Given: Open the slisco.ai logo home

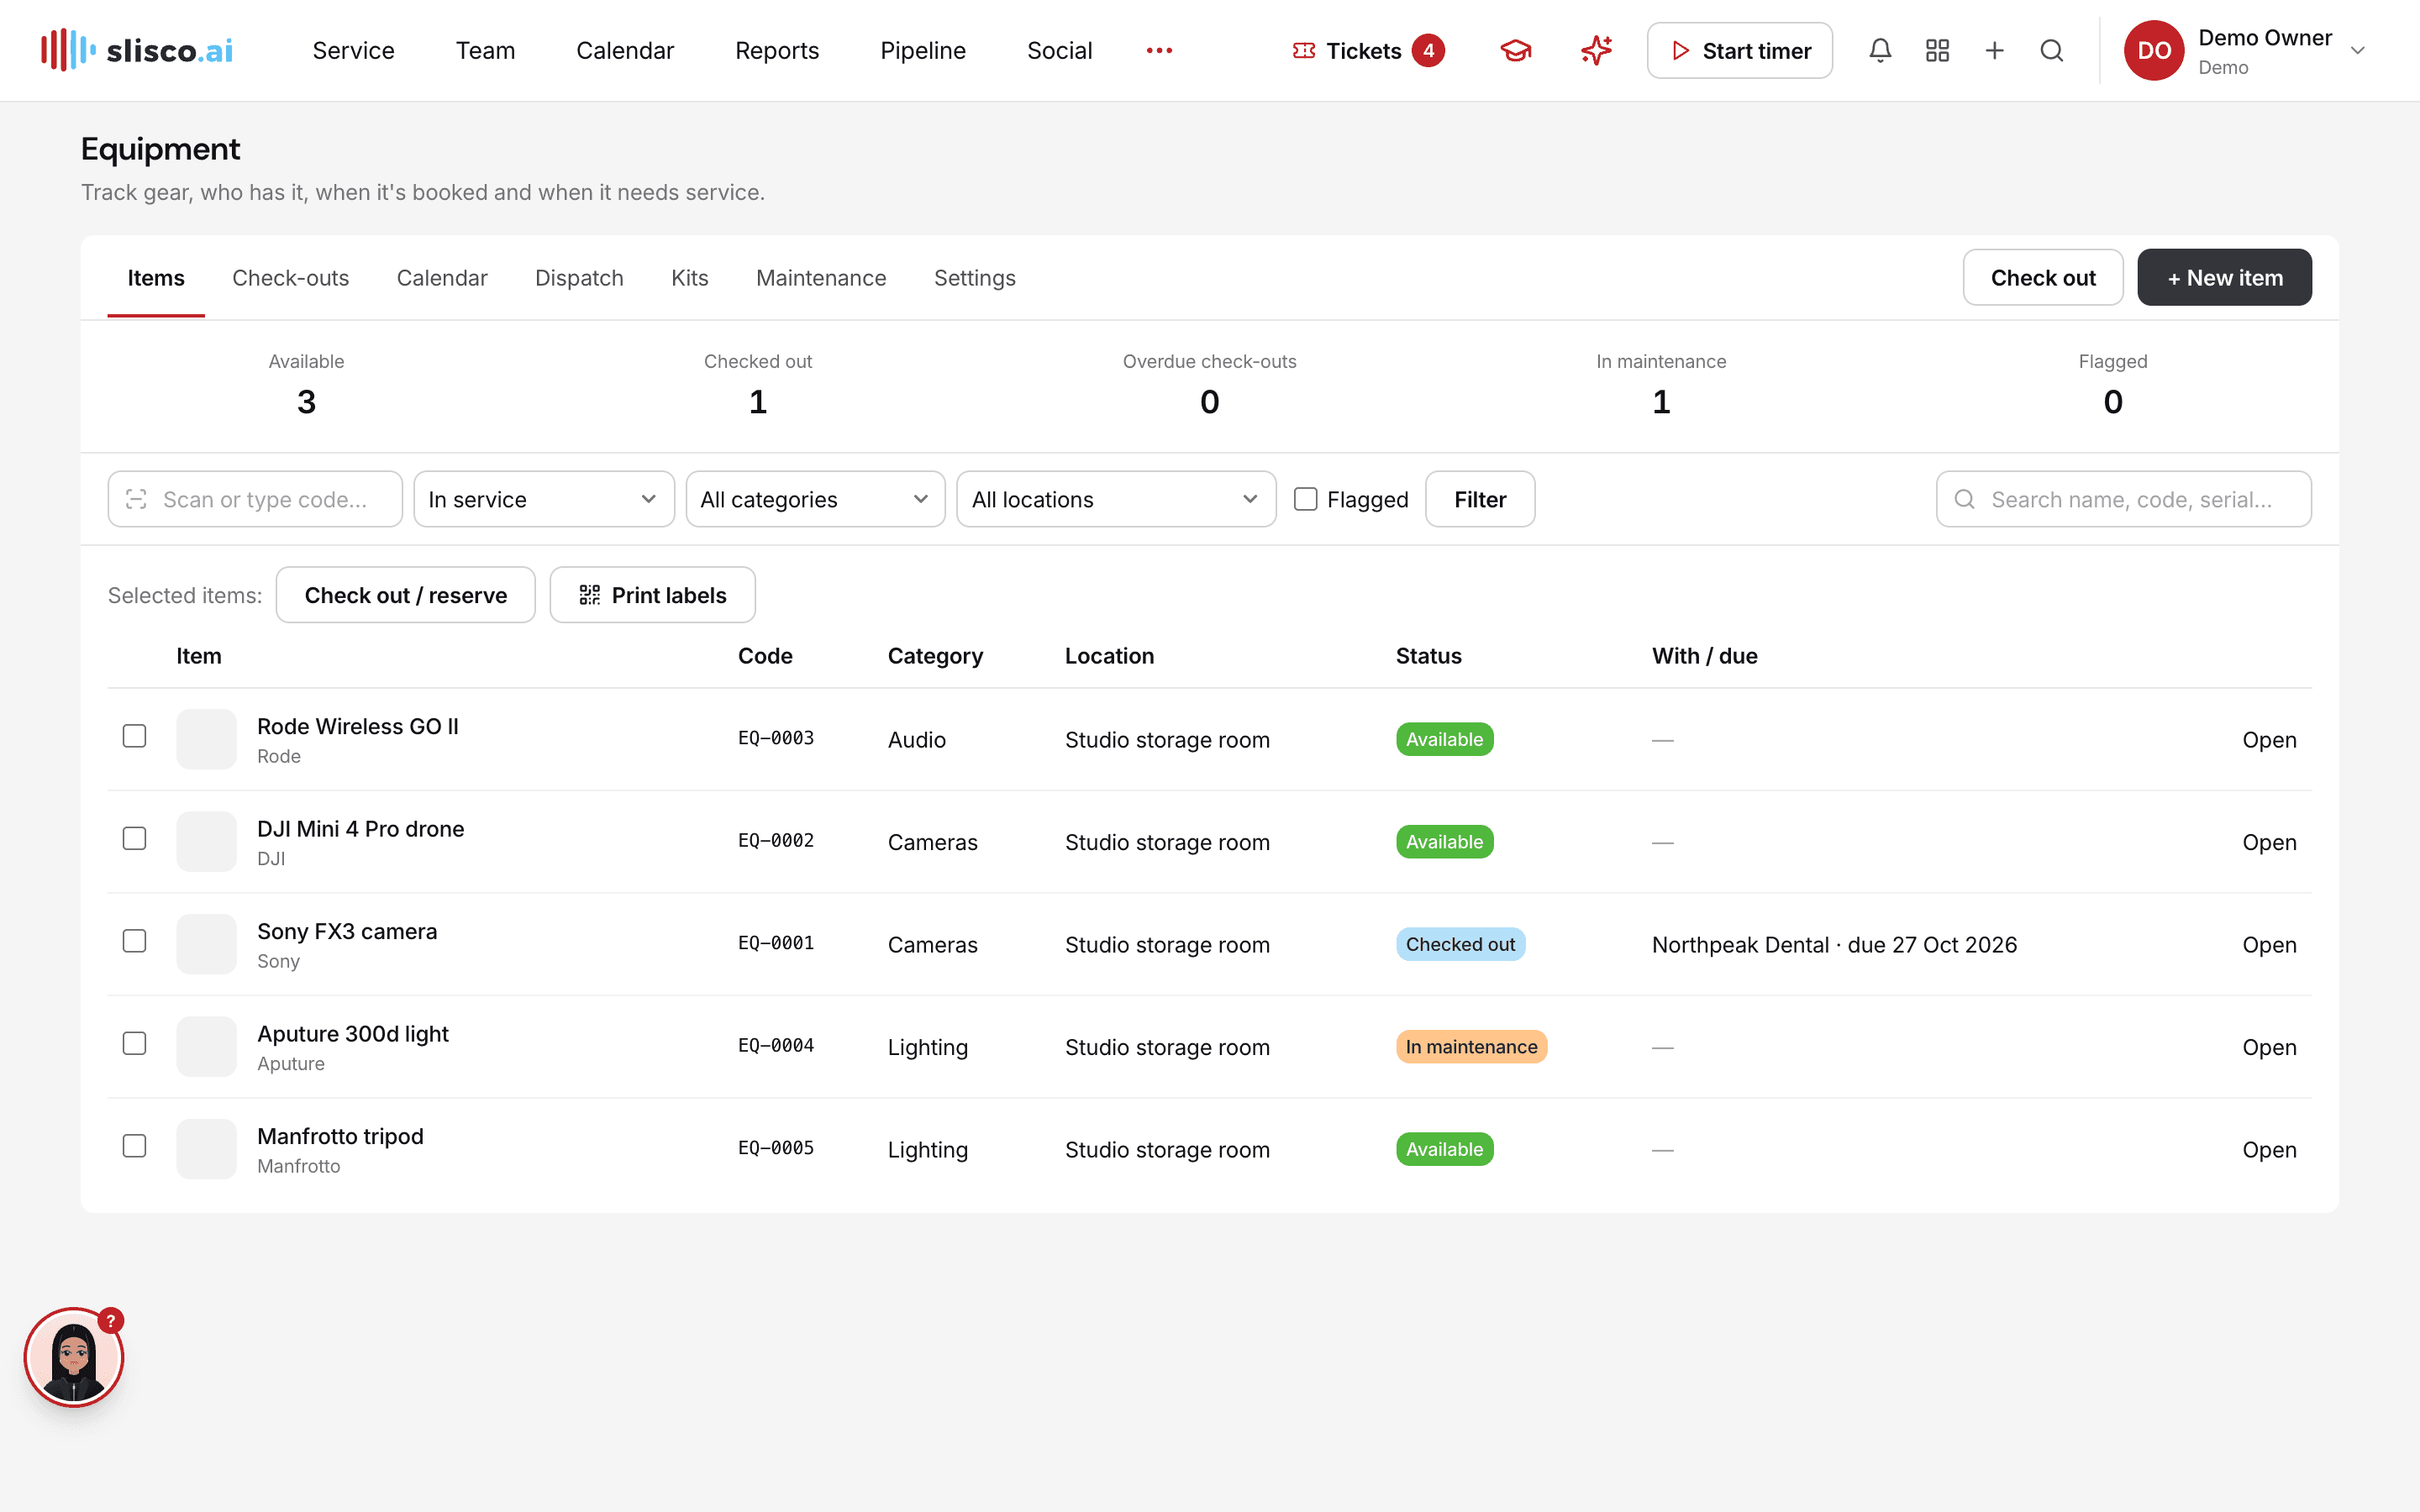Looking at the screenshot, I should 137,50.
